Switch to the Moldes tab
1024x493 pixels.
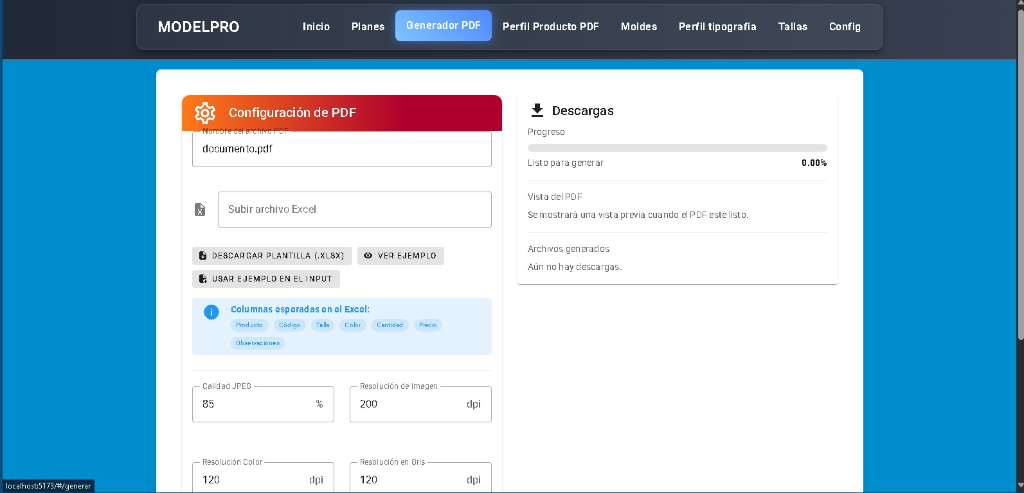(639, 27)
